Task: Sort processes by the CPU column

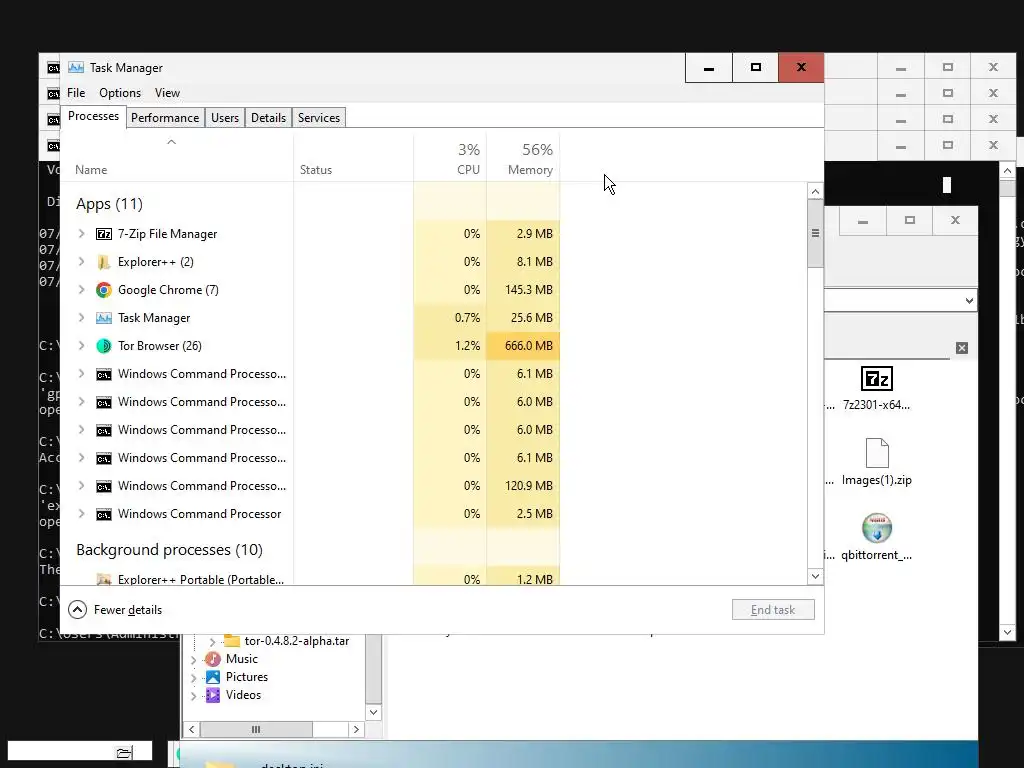Action: [450, 159]
